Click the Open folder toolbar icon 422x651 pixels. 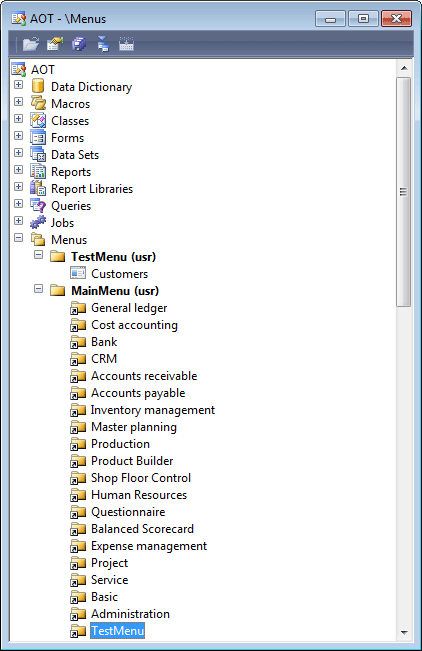coord(31,44)
